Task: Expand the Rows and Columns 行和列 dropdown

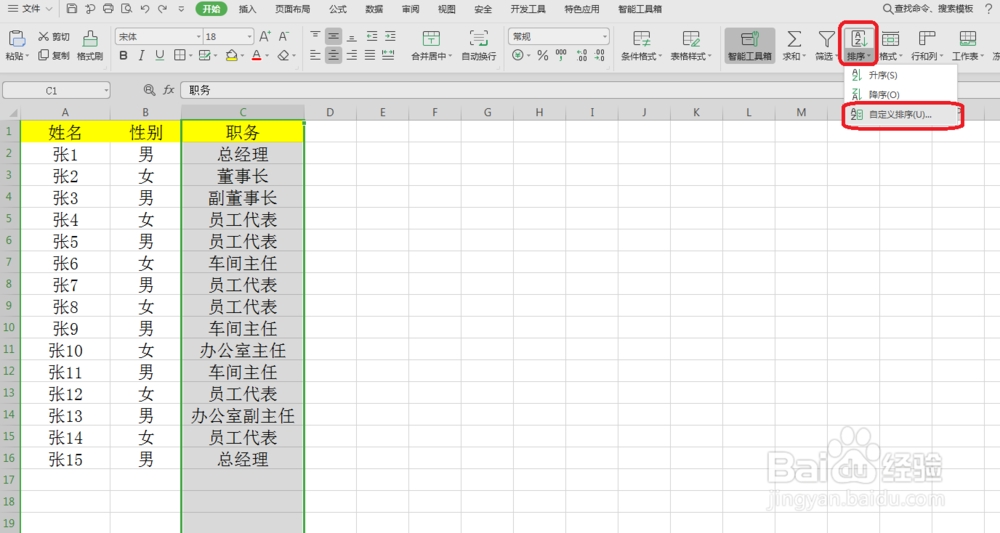Action: 941,57
